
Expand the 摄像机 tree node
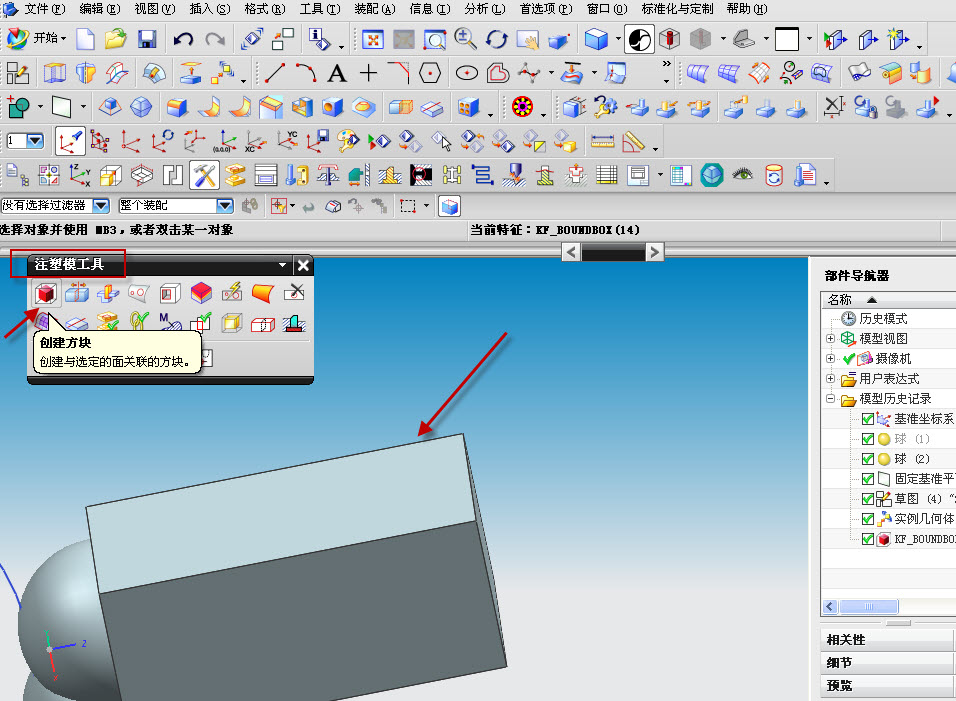[x=830, y=358]
